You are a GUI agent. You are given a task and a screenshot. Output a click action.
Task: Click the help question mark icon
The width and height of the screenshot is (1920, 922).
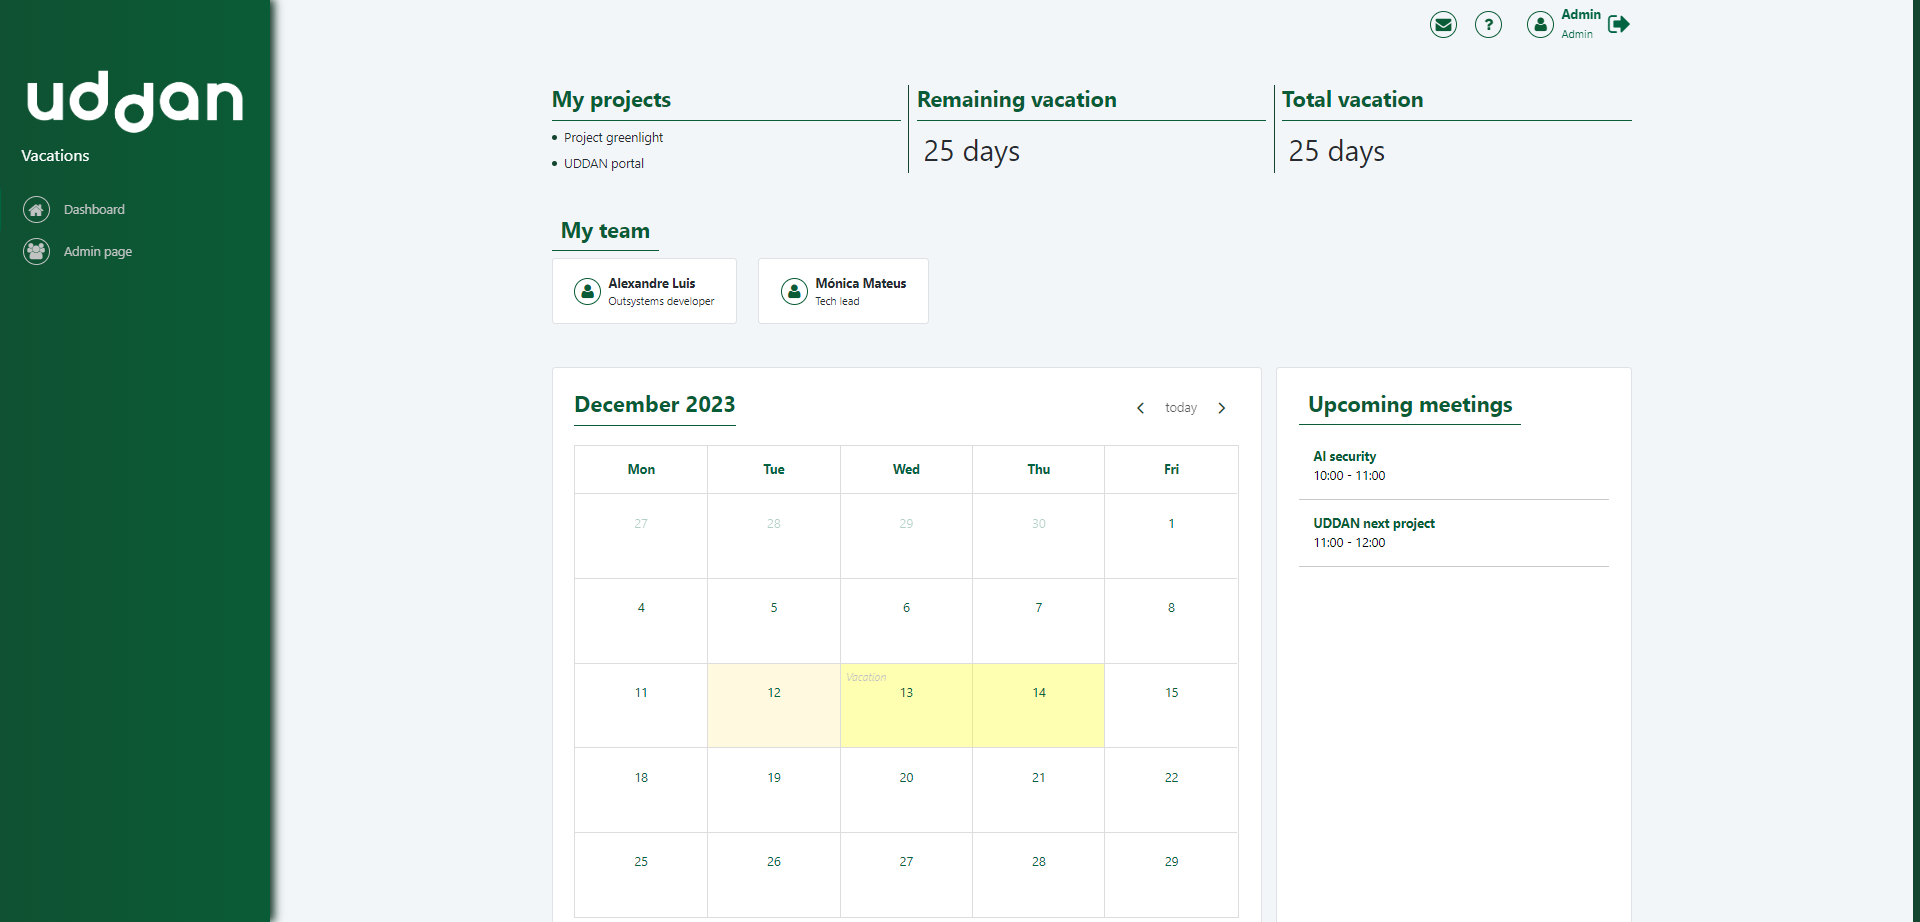click(1488, 24)
